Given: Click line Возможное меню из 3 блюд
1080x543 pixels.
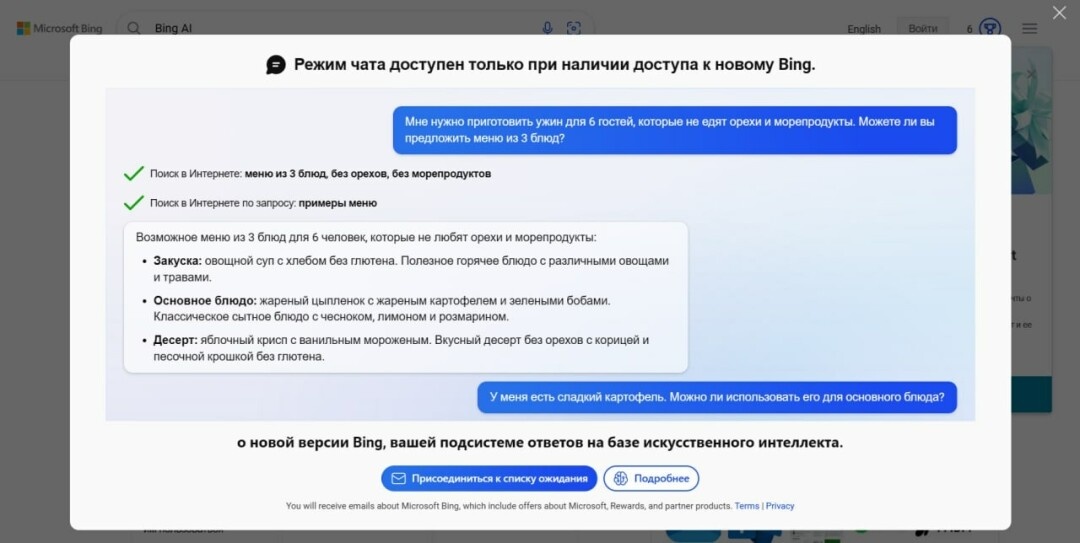Looking at the screenshot, I should pyautogui.click(x=366, y=237).
